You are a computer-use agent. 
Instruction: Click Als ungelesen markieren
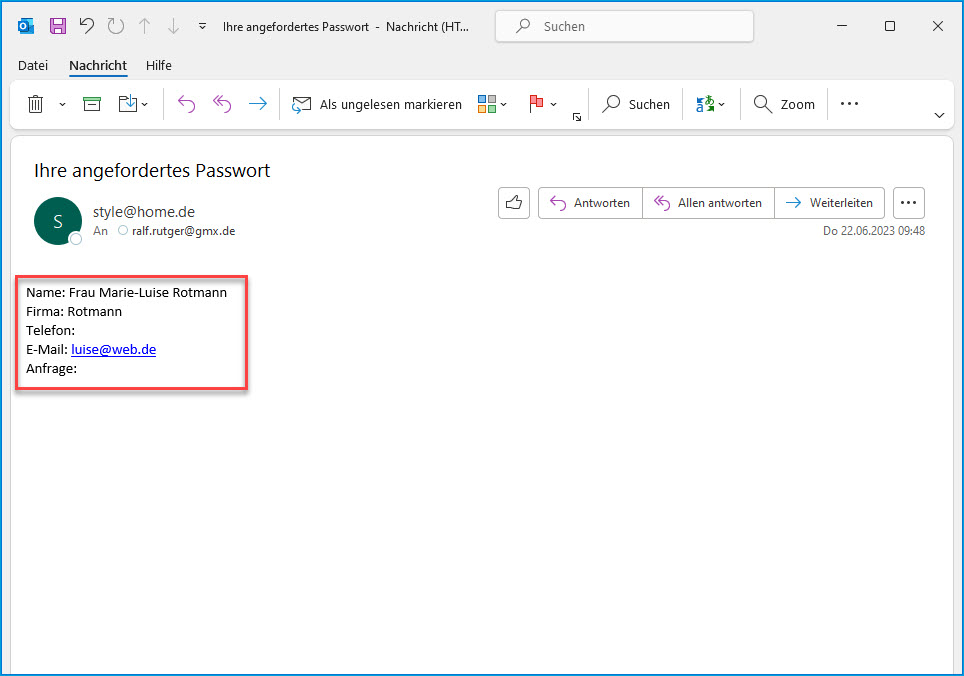coord(377,104)
